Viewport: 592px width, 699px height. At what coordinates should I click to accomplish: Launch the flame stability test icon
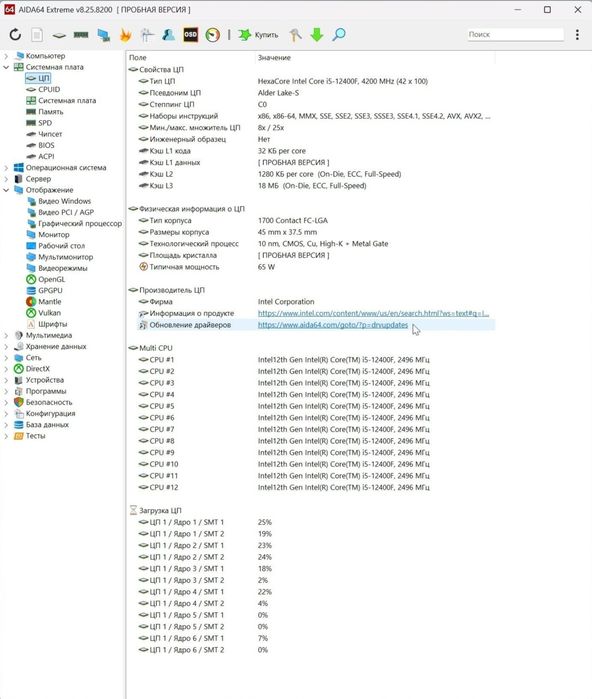click(x=125, y=35)
